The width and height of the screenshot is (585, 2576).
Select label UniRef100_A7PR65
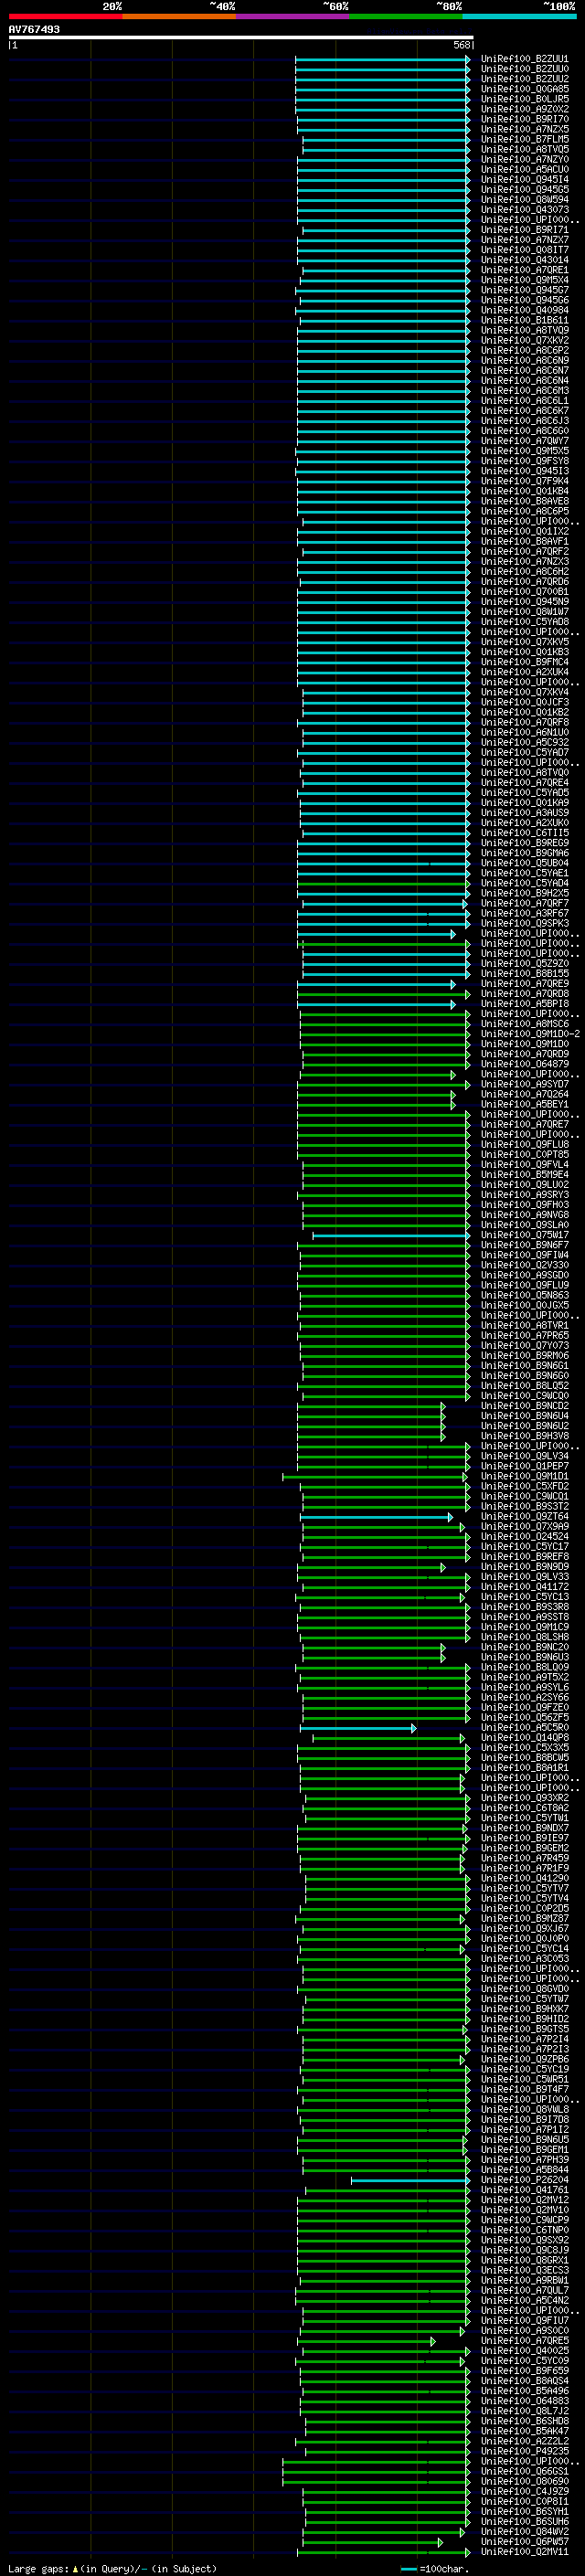pos(524,1335)
